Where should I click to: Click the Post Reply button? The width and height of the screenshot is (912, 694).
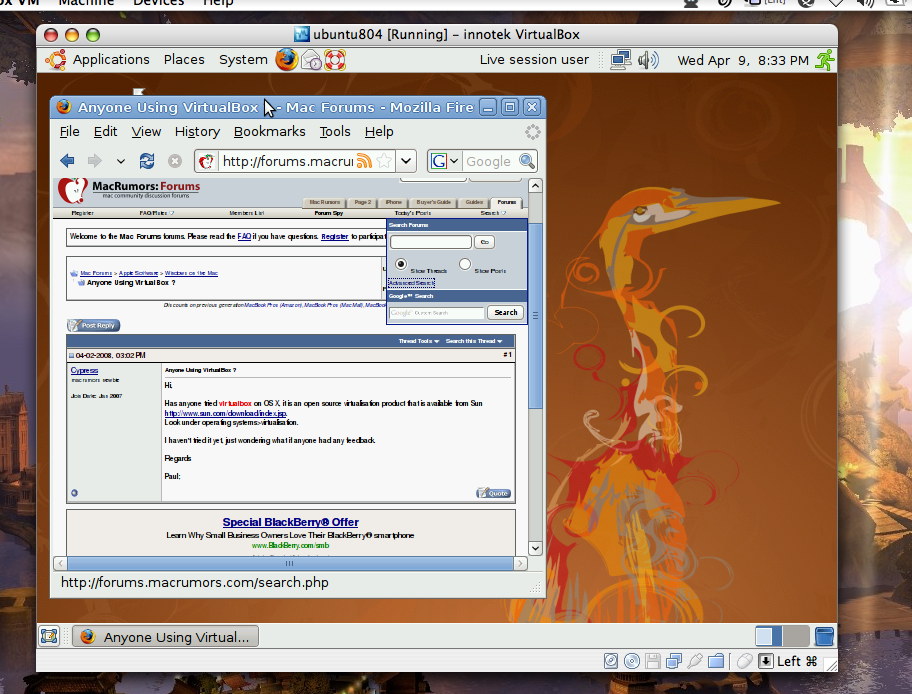[x=94, y=325]
